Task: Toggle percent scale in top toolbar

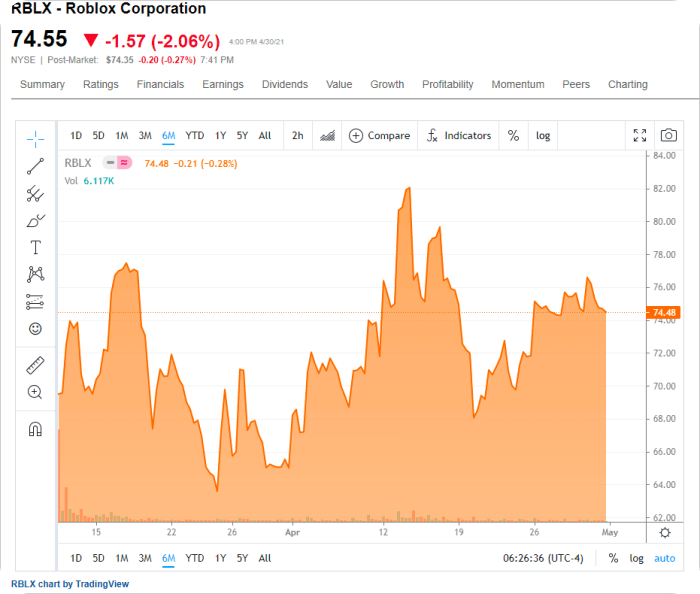Action: click(x=513, y=136)
